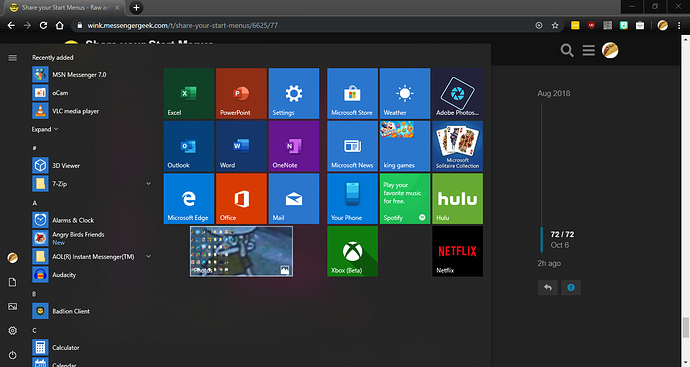Screen dimensions: 690x367
Task: Open the Microsoft News tile
Action: click(352, 146)
